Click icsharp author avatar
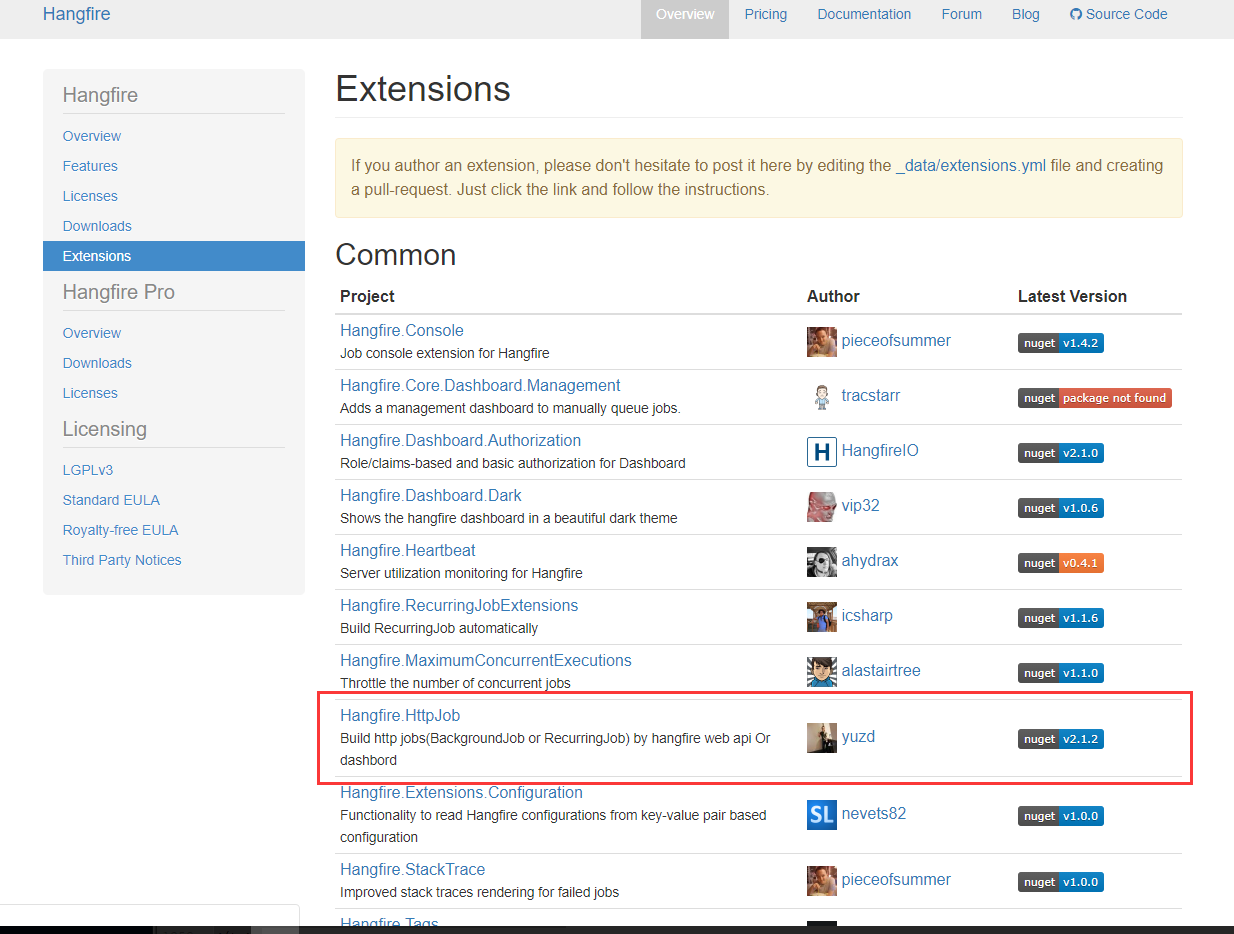This screenshot has width=1234, height=934. [821, 616]
